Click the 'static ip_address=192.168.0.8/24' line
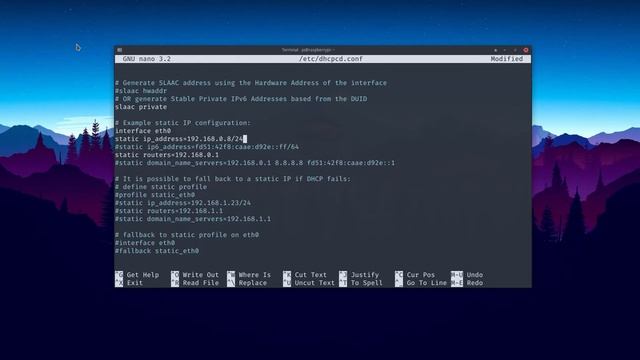Screen dimensions: 640x360 click(x=179, y=139)
